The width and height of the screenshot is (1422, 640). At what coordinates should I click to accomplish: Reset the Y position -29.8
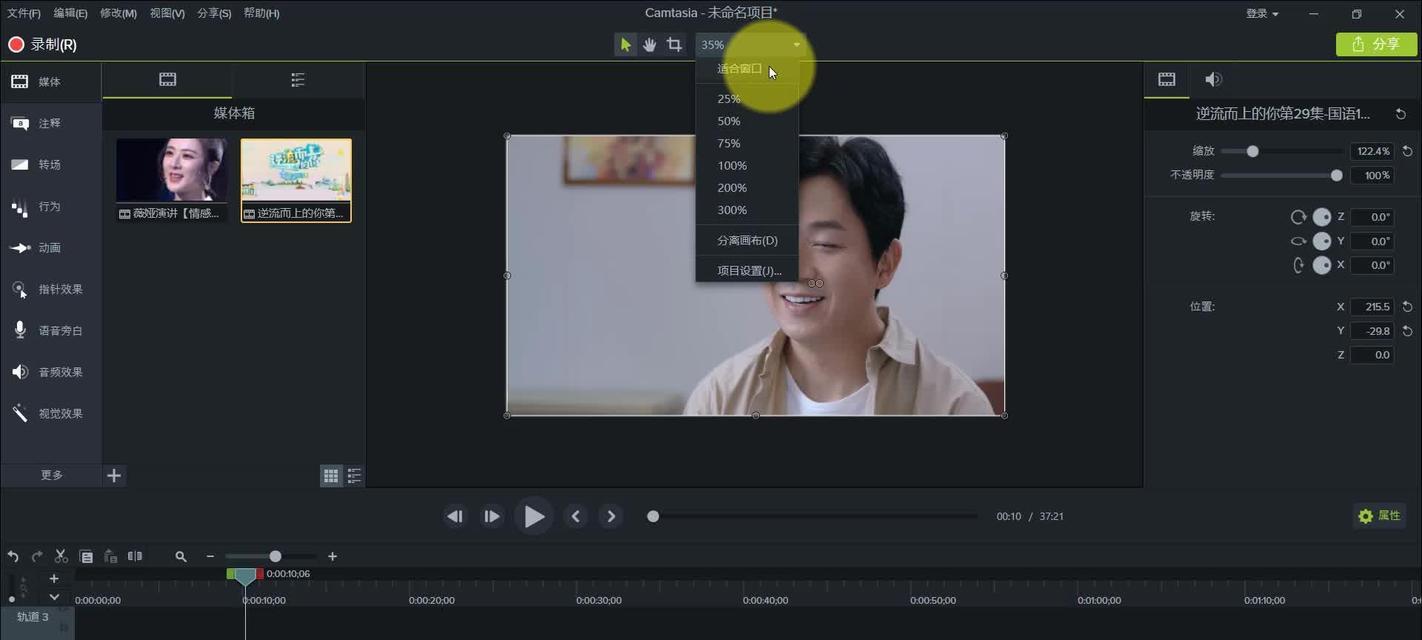1407,331
